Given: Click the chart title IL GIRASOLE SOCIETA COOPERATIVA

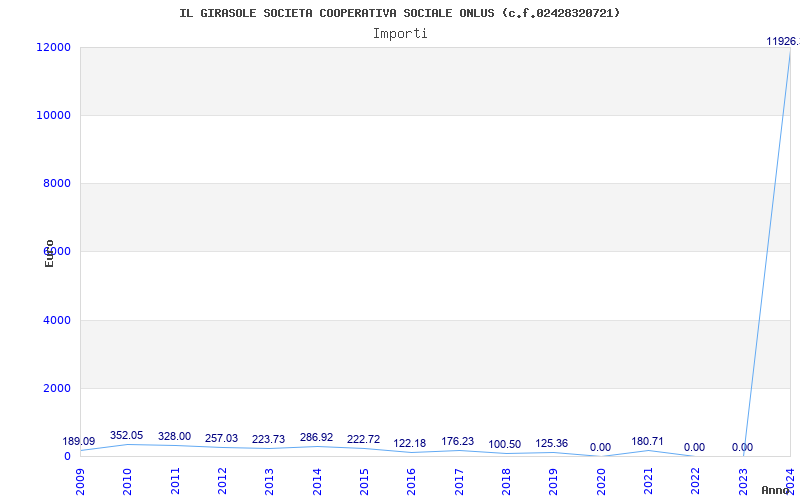Looking at the screenshot, I should pos(400,13).
